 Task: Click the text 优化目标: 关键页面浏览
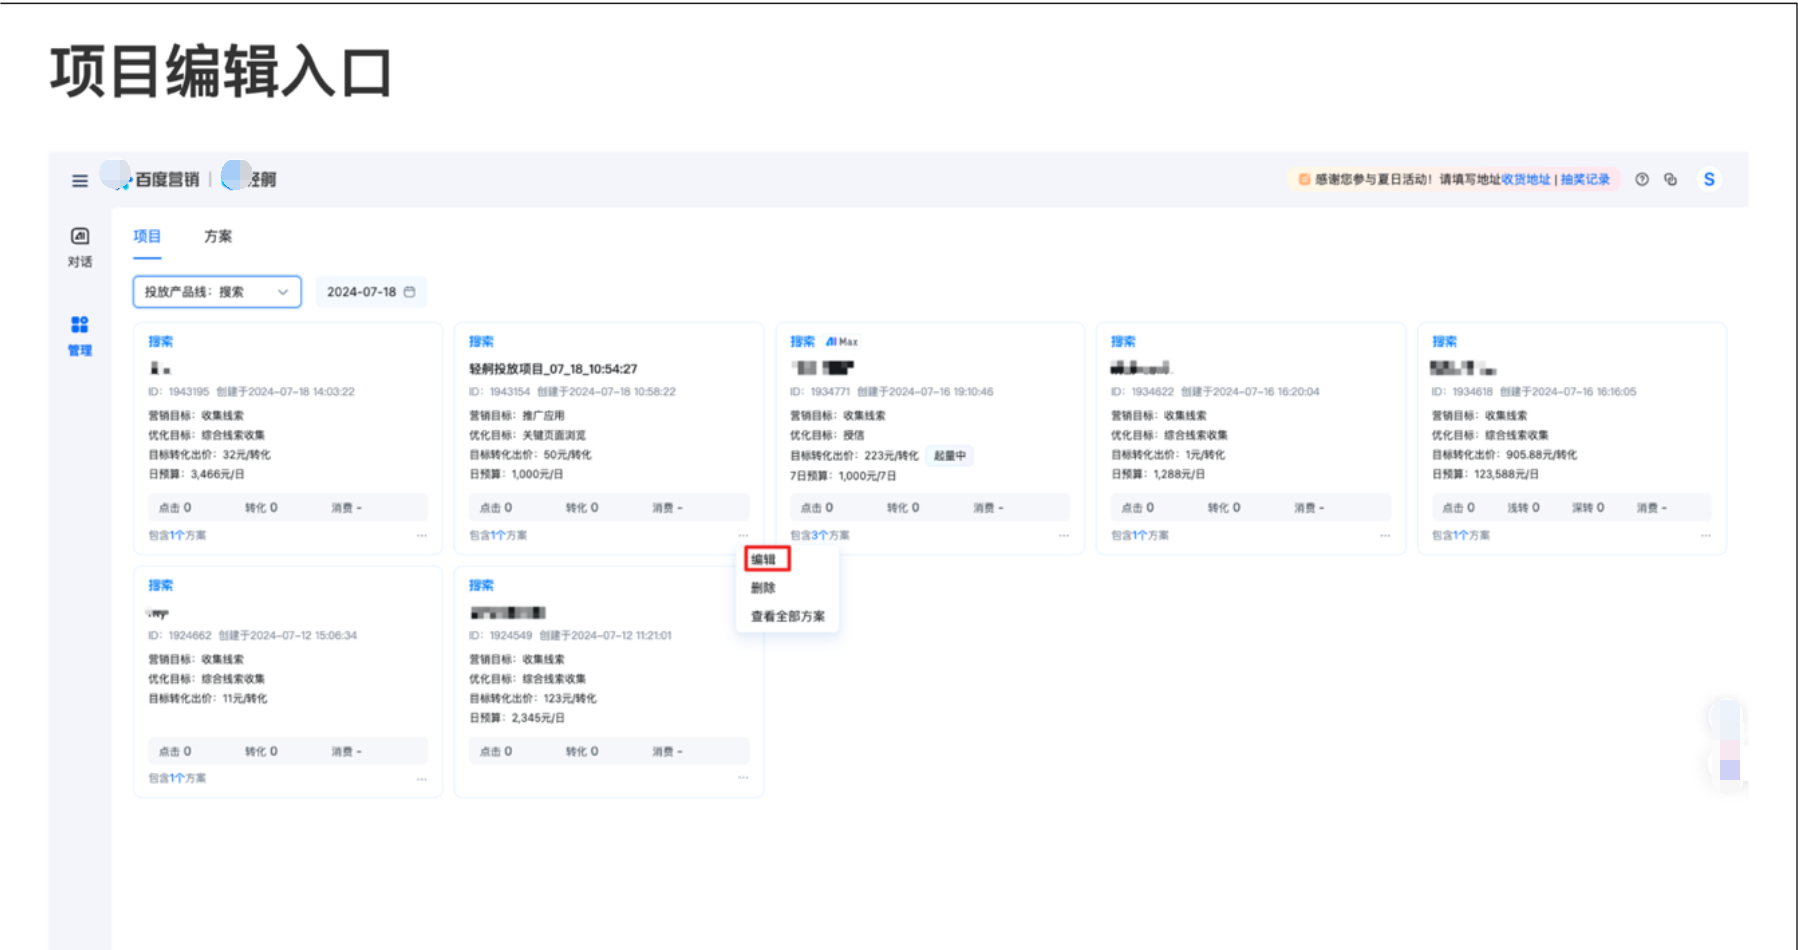(528, 435)
